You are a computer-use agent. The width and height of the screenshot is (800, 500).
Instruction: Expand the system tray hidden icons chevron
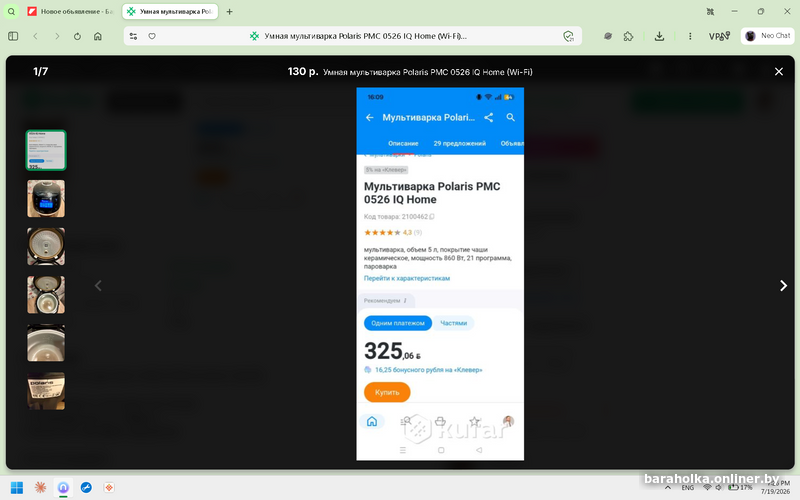coord(667,488)
